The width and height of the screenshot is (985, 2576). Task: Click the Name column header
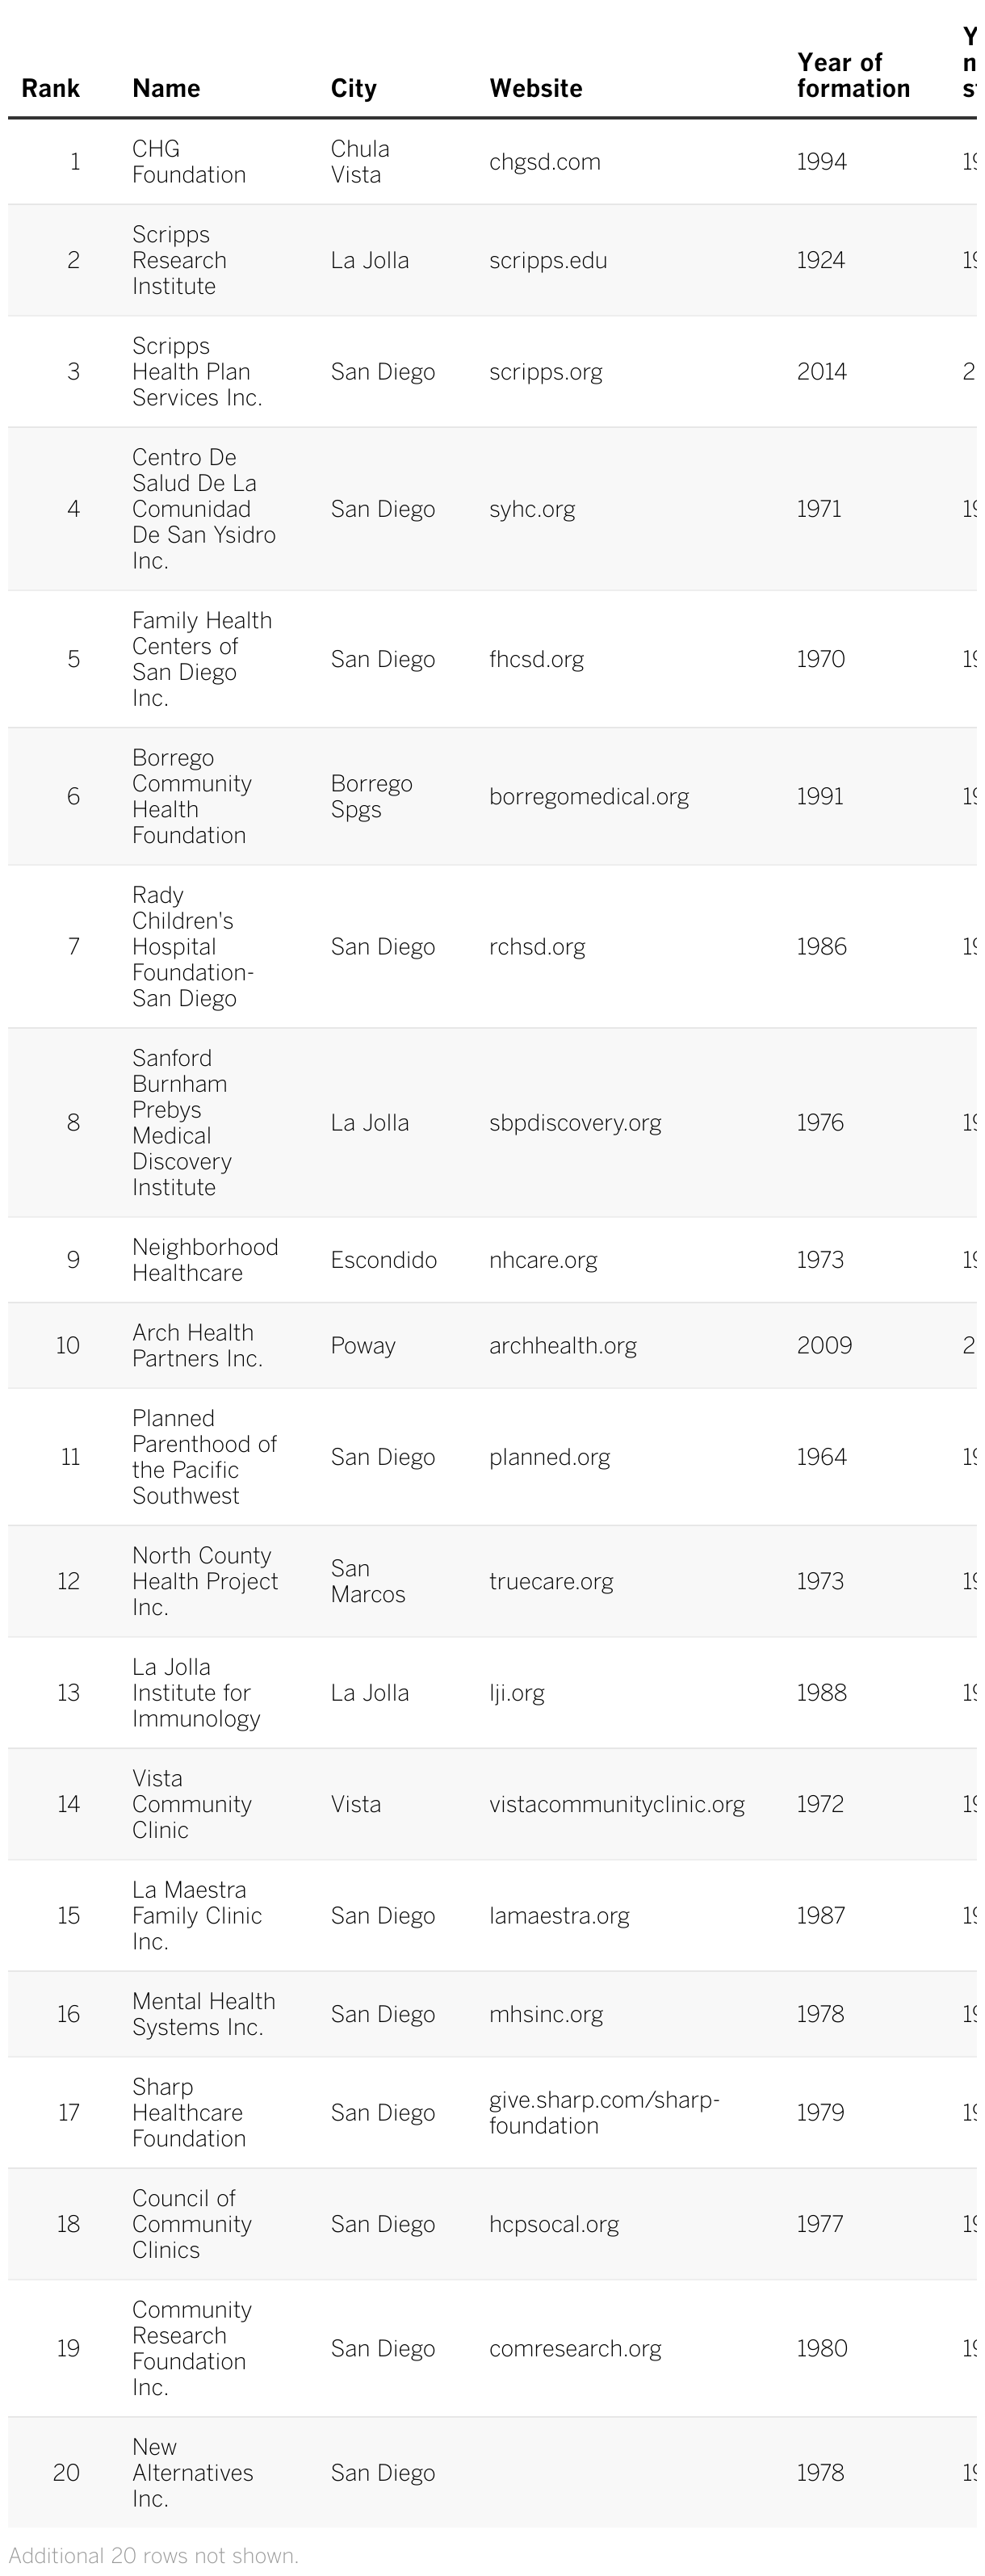point(166,88)
